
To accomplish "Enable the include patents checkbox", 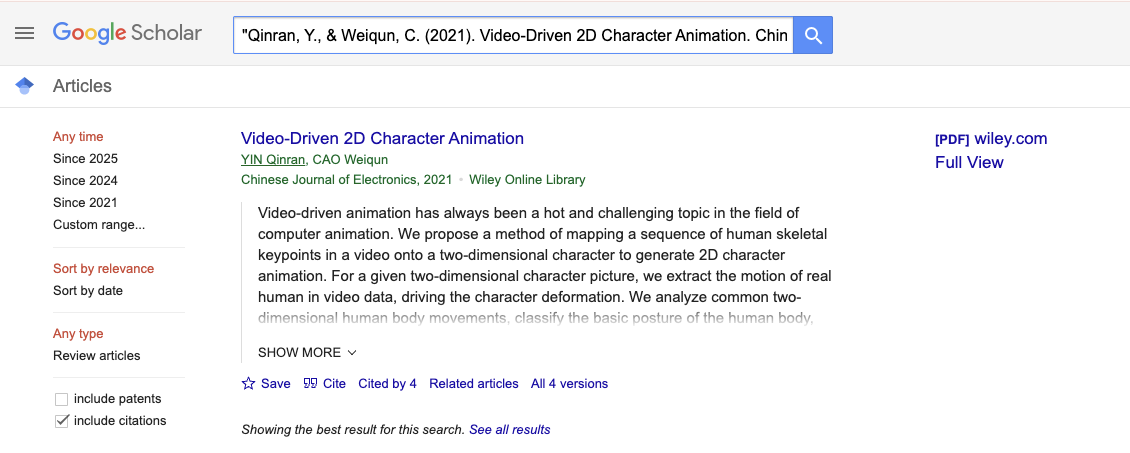I will coord(62,399).
